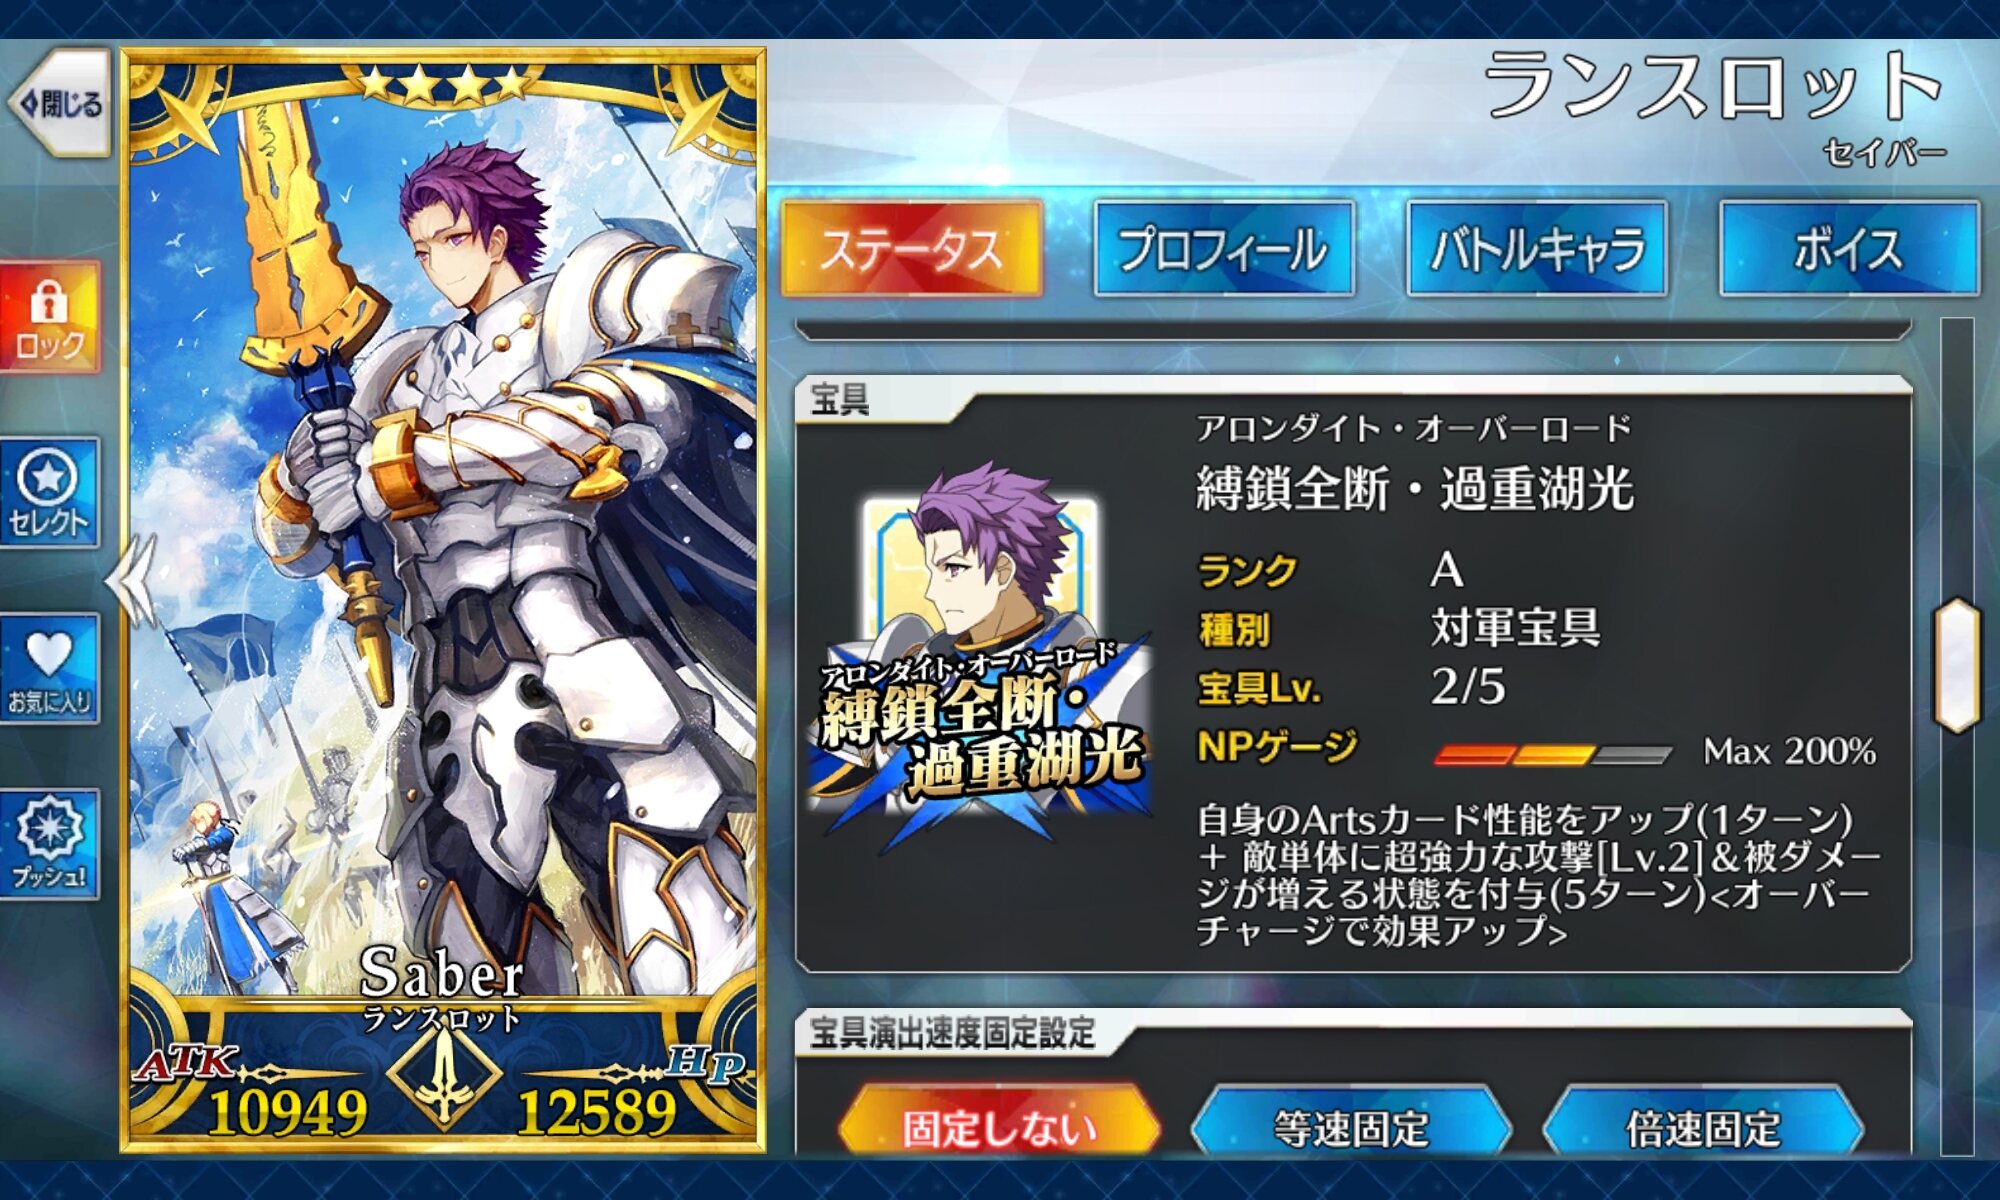Select 等速固定 speed option

point(1351,1128)
